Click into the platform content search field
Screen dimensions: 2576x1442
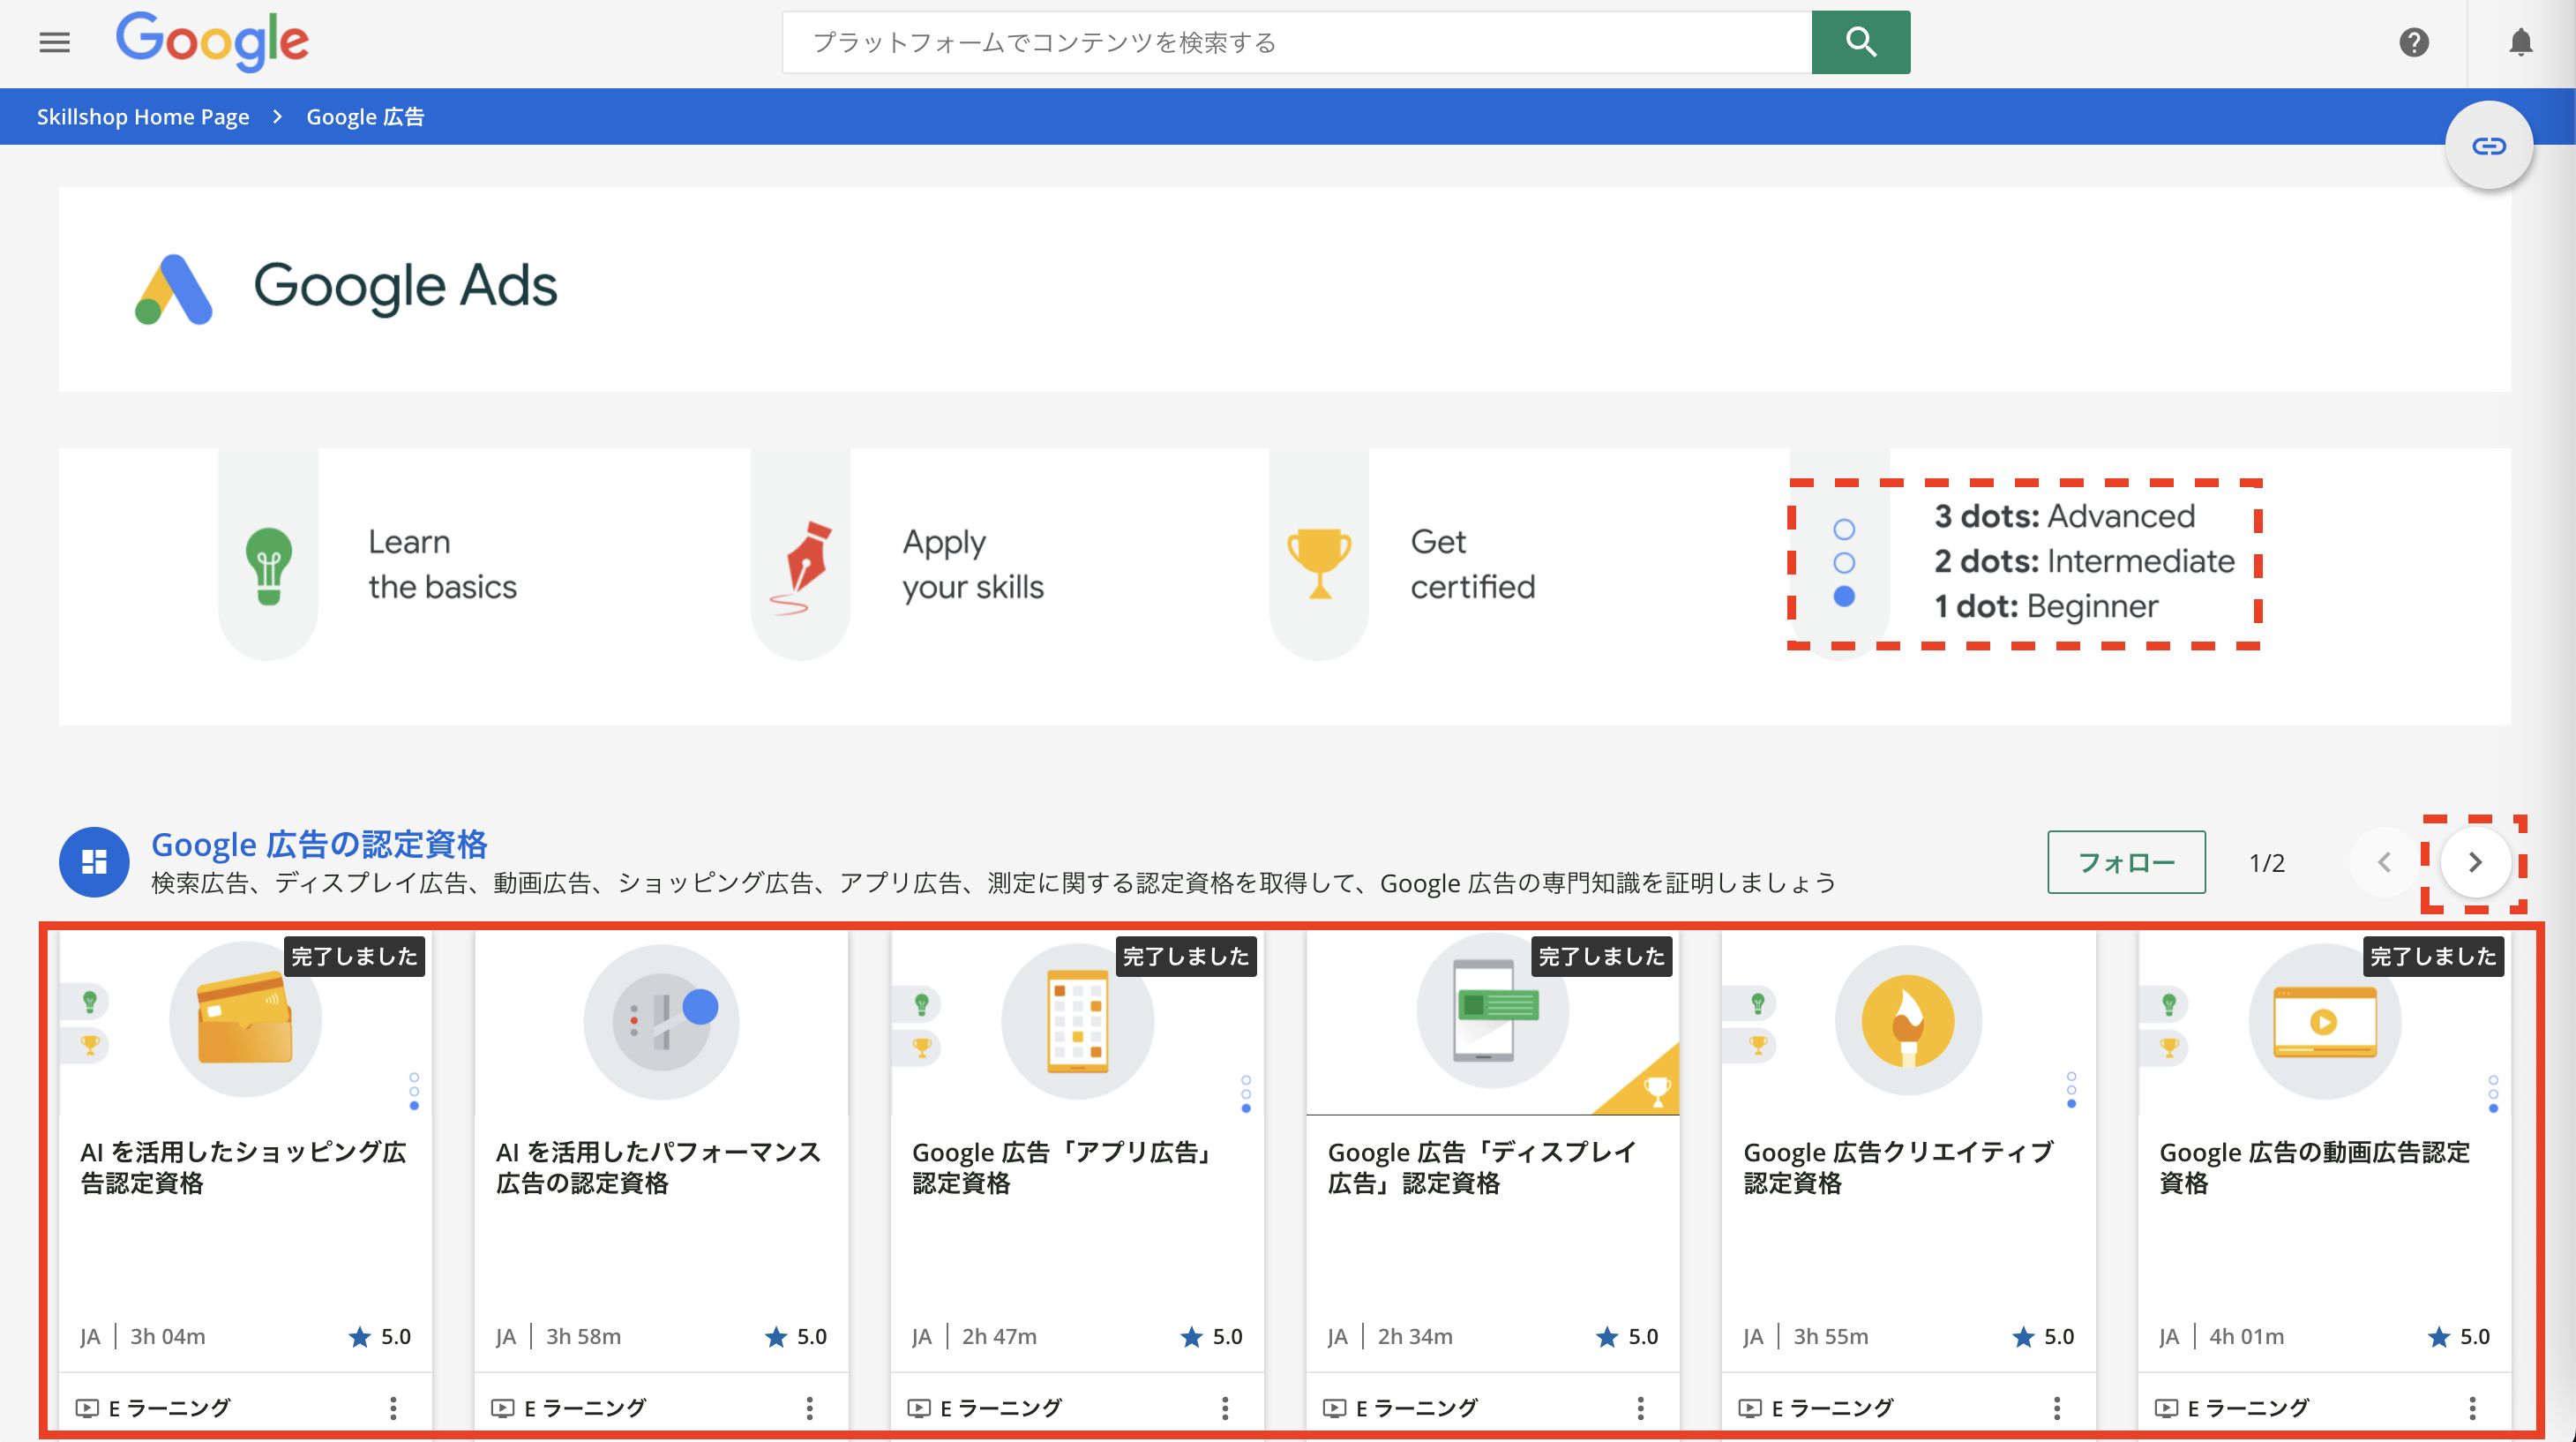(1296, 42)
